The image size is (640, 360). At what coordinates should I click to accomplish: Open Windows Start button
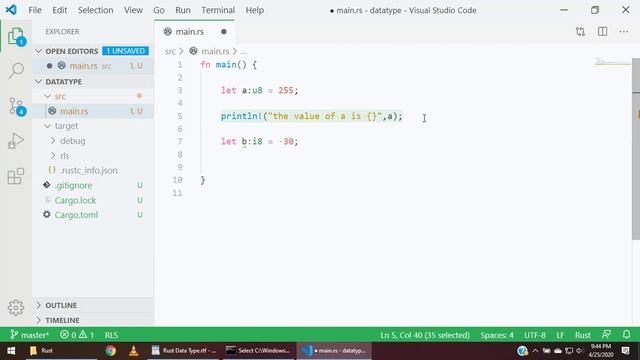click(x=11, y=351)
